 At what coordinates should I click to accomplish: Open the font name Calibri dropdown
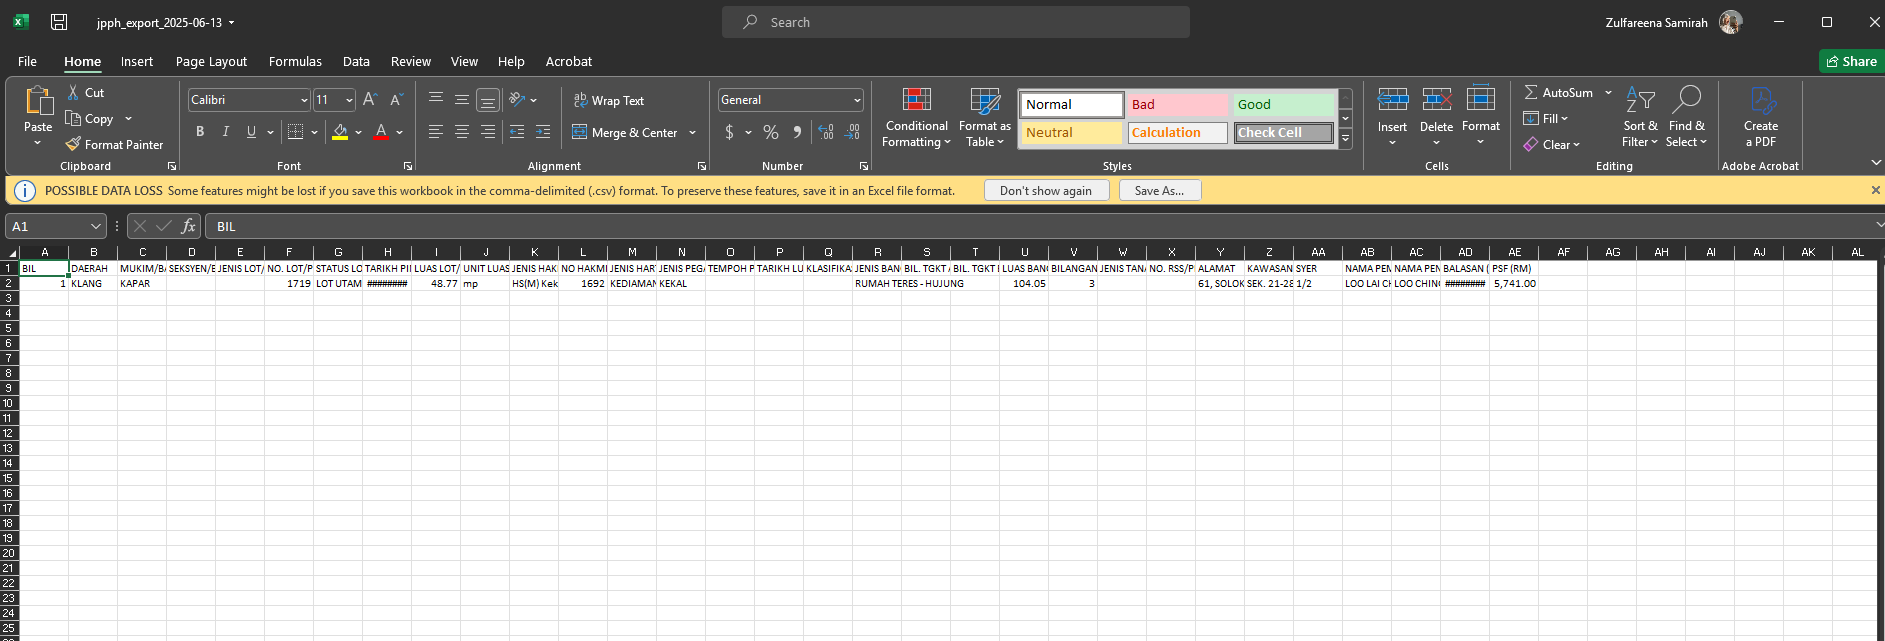(304, 100)
